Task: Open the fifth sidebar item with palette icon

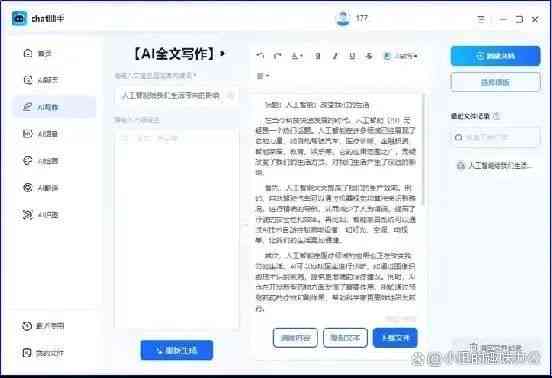Action: pos(40,161)
